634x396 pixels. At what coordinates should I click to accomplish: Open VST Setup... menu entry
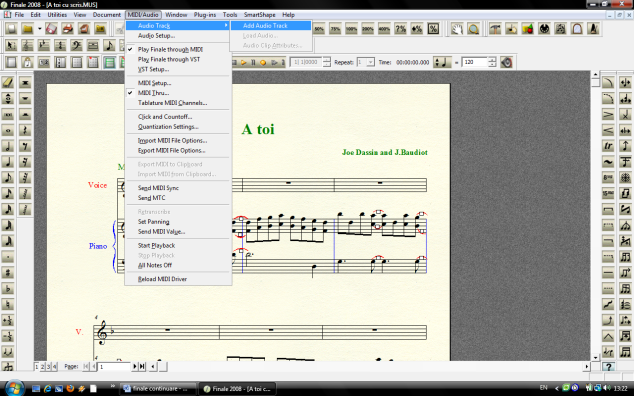tap(178, 69)
